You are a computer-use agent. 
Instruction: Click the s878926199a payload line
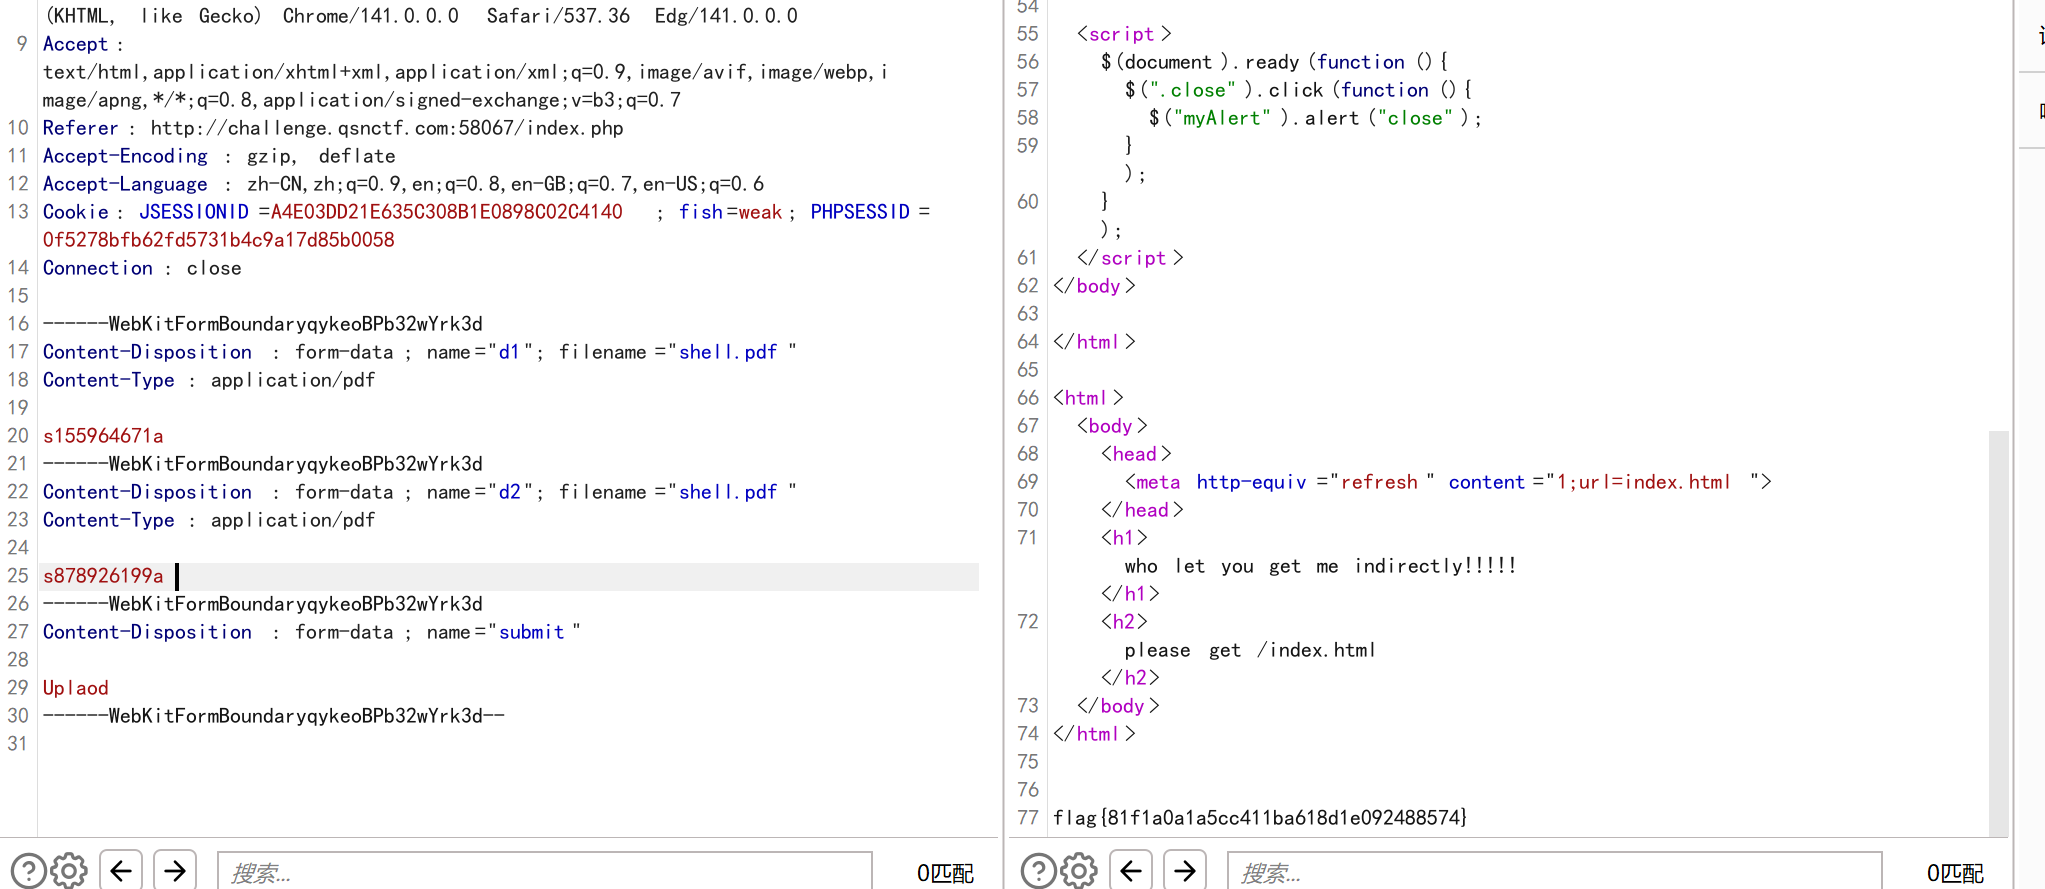click(103, 576)
